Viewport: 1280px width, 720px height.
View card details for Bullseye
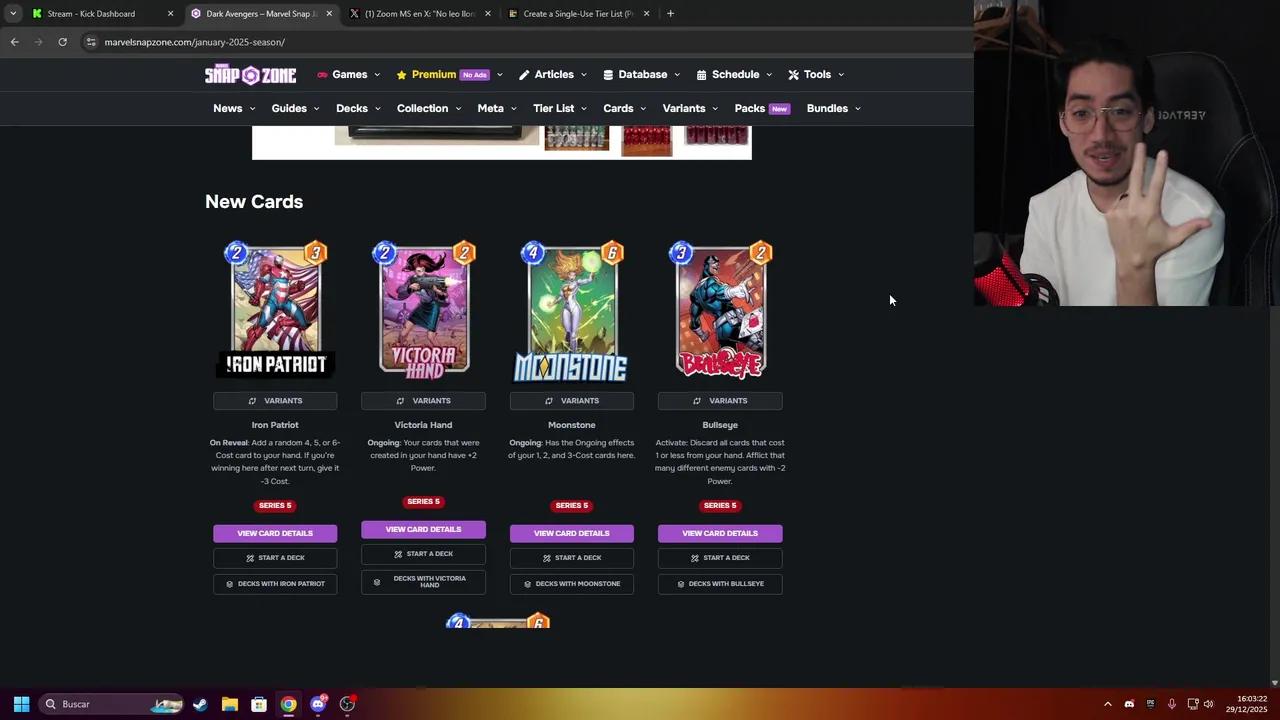click(720, 533)
